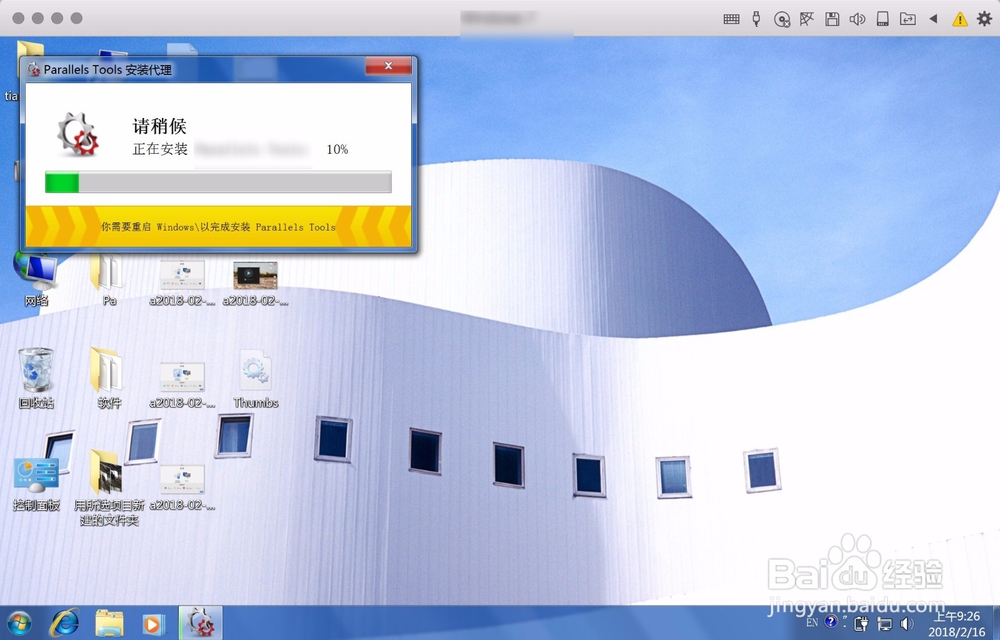Click the installer's green progress bar
This screenshot has height=640, width=1000.
(x=218, y=182)
